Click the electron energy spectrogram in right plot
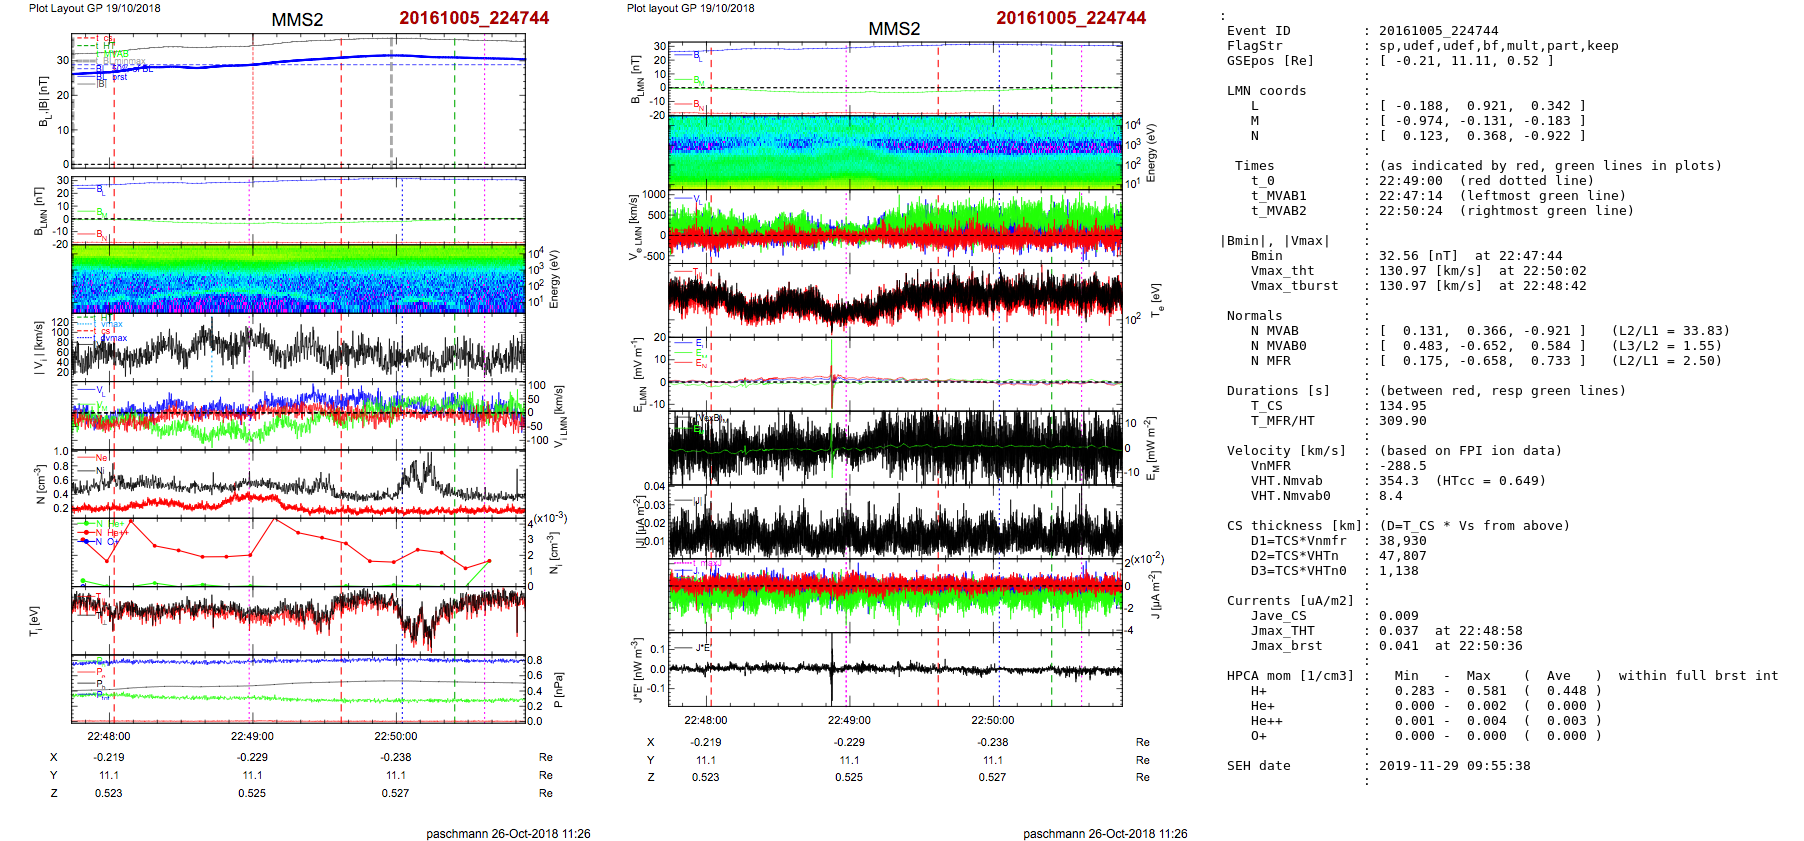 point(895,152)
